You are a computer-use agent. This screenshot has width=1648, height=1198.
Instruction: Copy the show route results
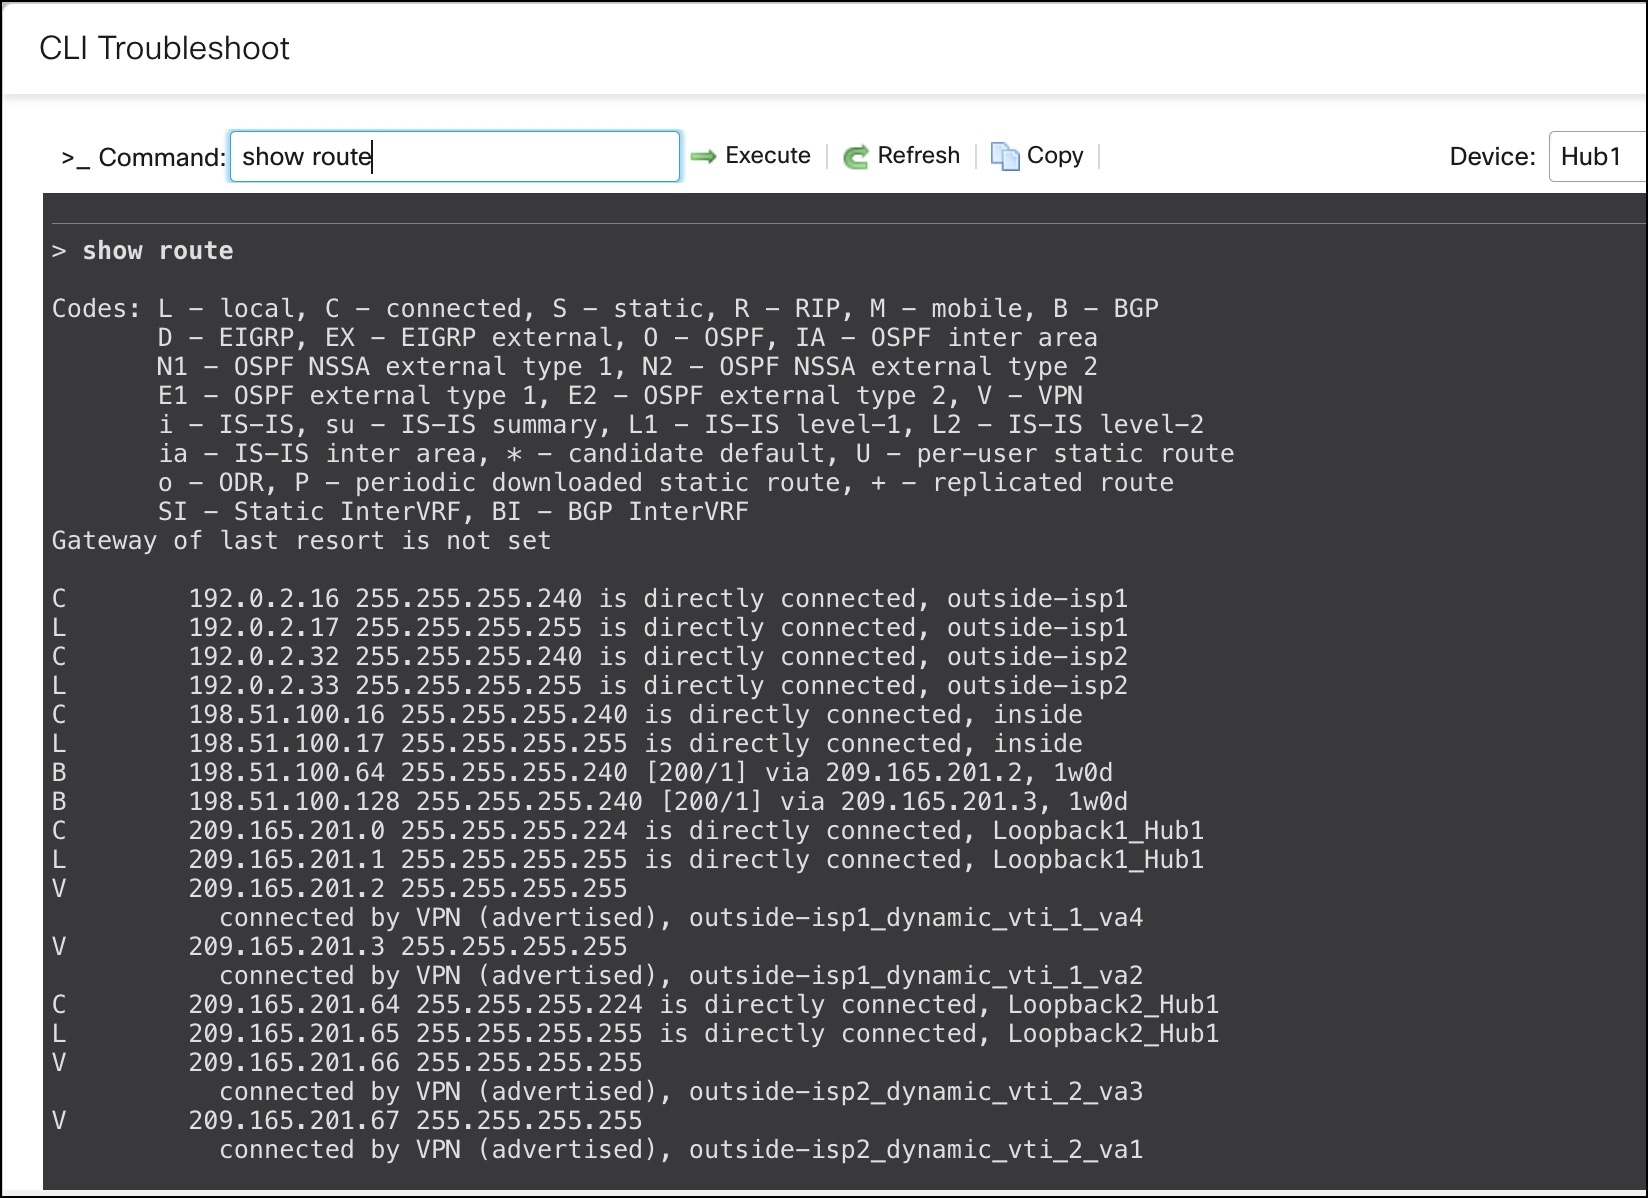tap(1055, 155)
